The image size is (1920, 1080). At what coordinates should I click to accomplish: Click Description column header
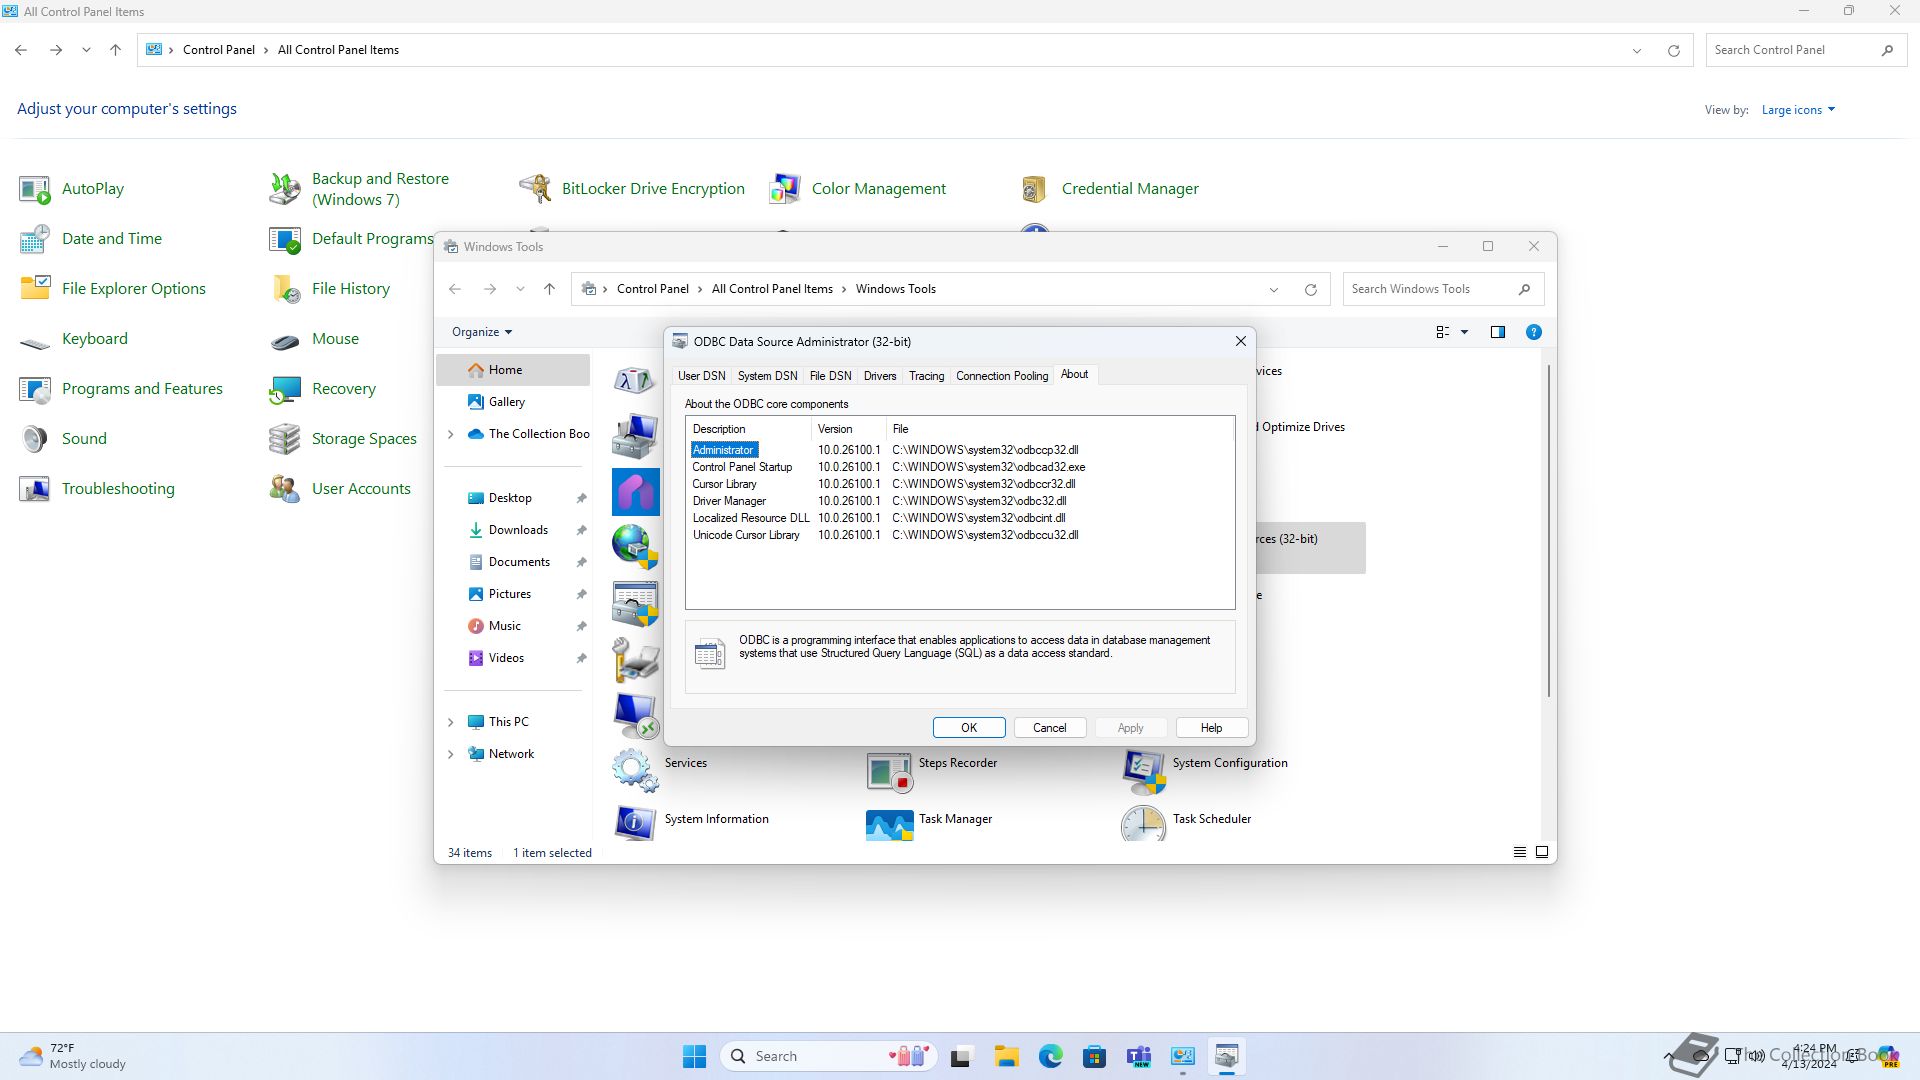point(750,429)
